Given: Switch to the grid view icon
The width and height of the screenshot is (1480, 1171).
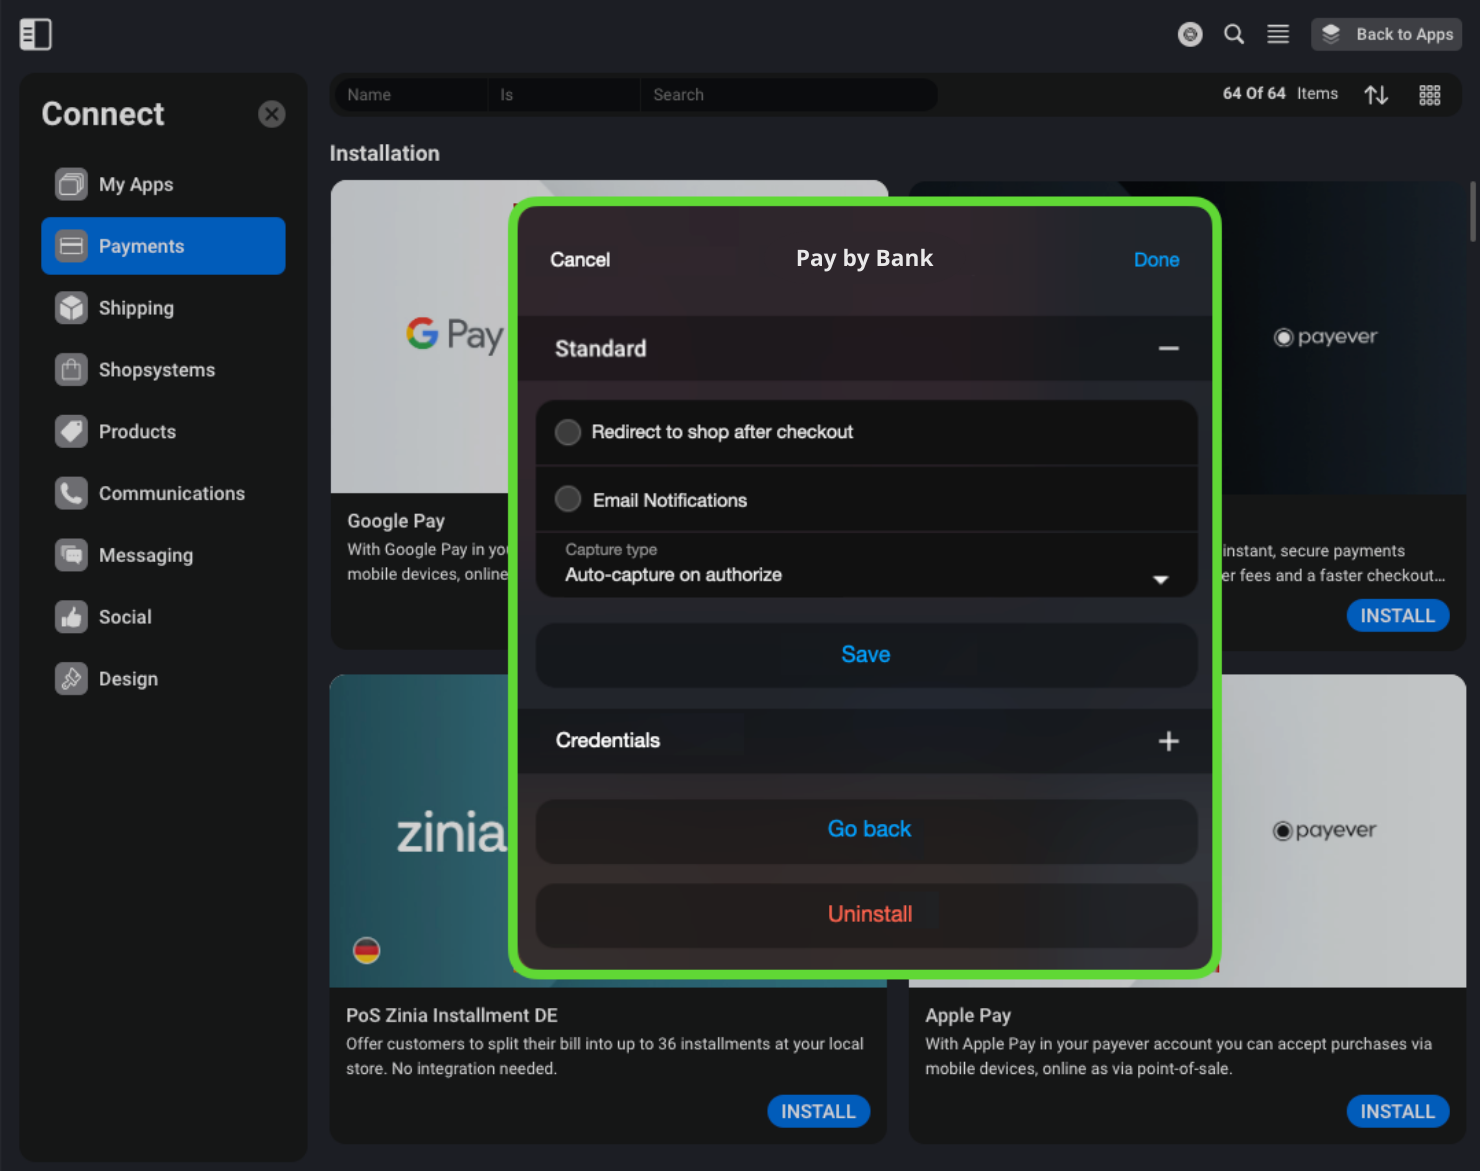Looking at the screenshot, I should [1430, 95].
